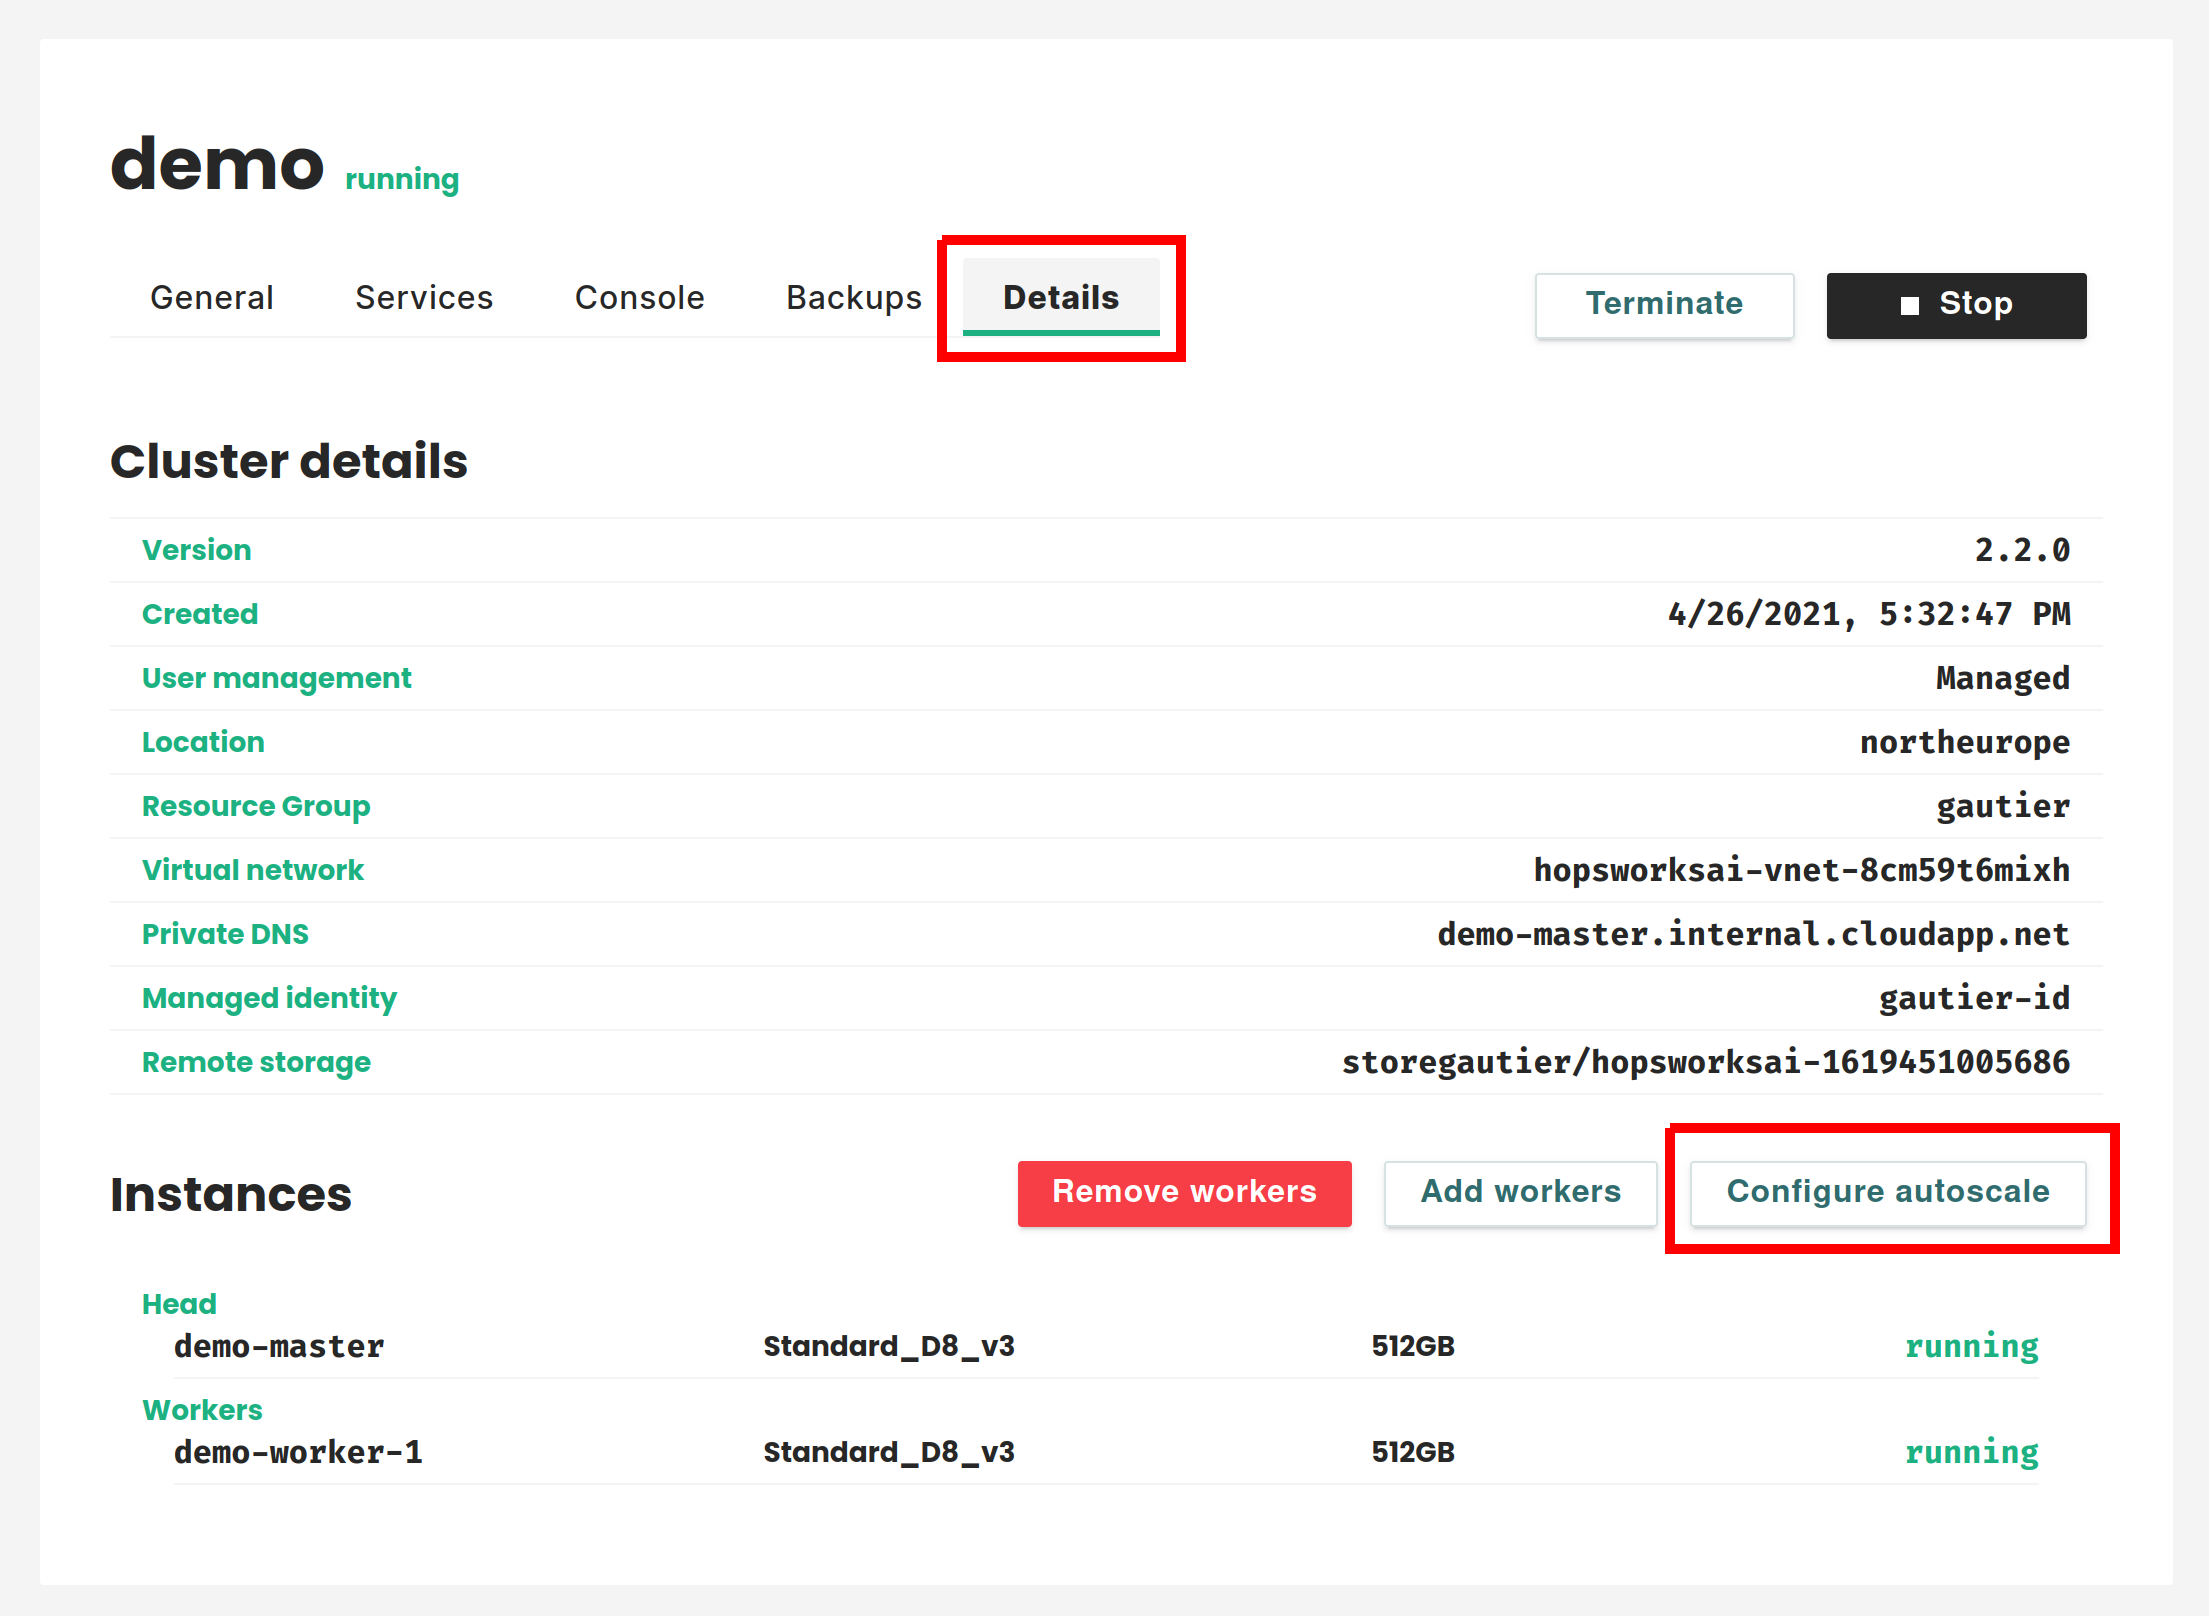Click the Private DNS label
Screen dimensions: 2209x1616
(x=225, y=934)
